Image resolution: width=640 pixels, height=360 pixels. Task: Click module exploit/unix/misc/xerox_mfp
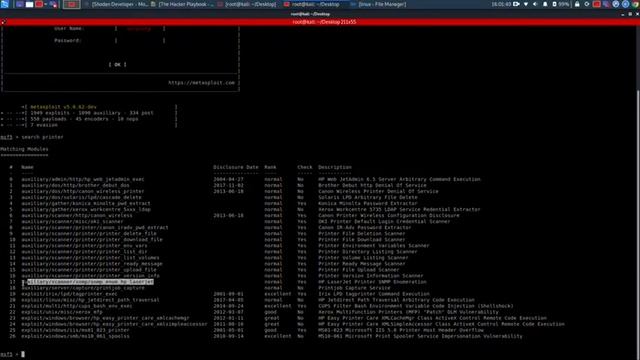62,312
